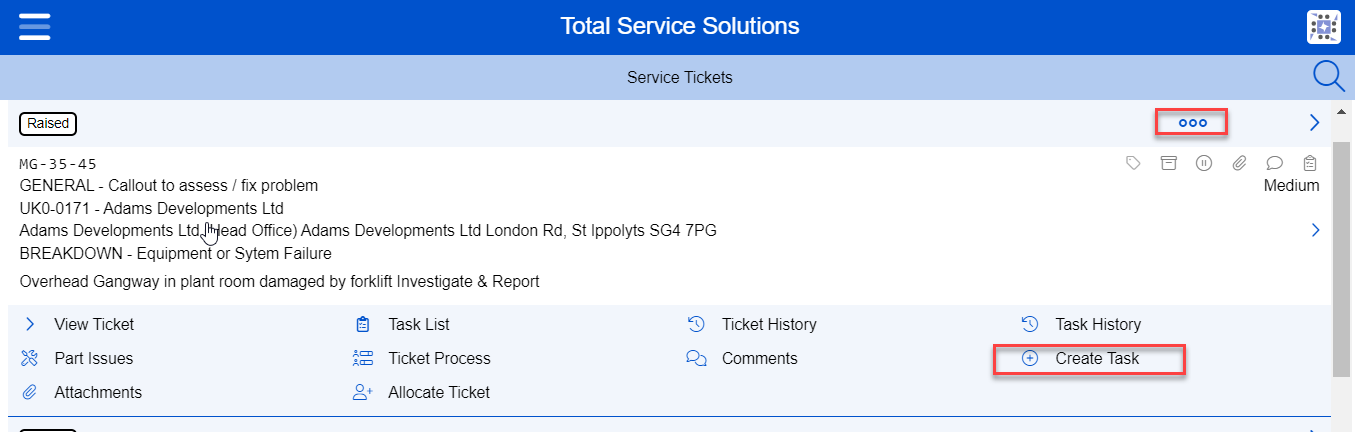Click the vertical scrollbar thumb
The height and width of the screenshot is (432, 1355).
coord(1342,260)
